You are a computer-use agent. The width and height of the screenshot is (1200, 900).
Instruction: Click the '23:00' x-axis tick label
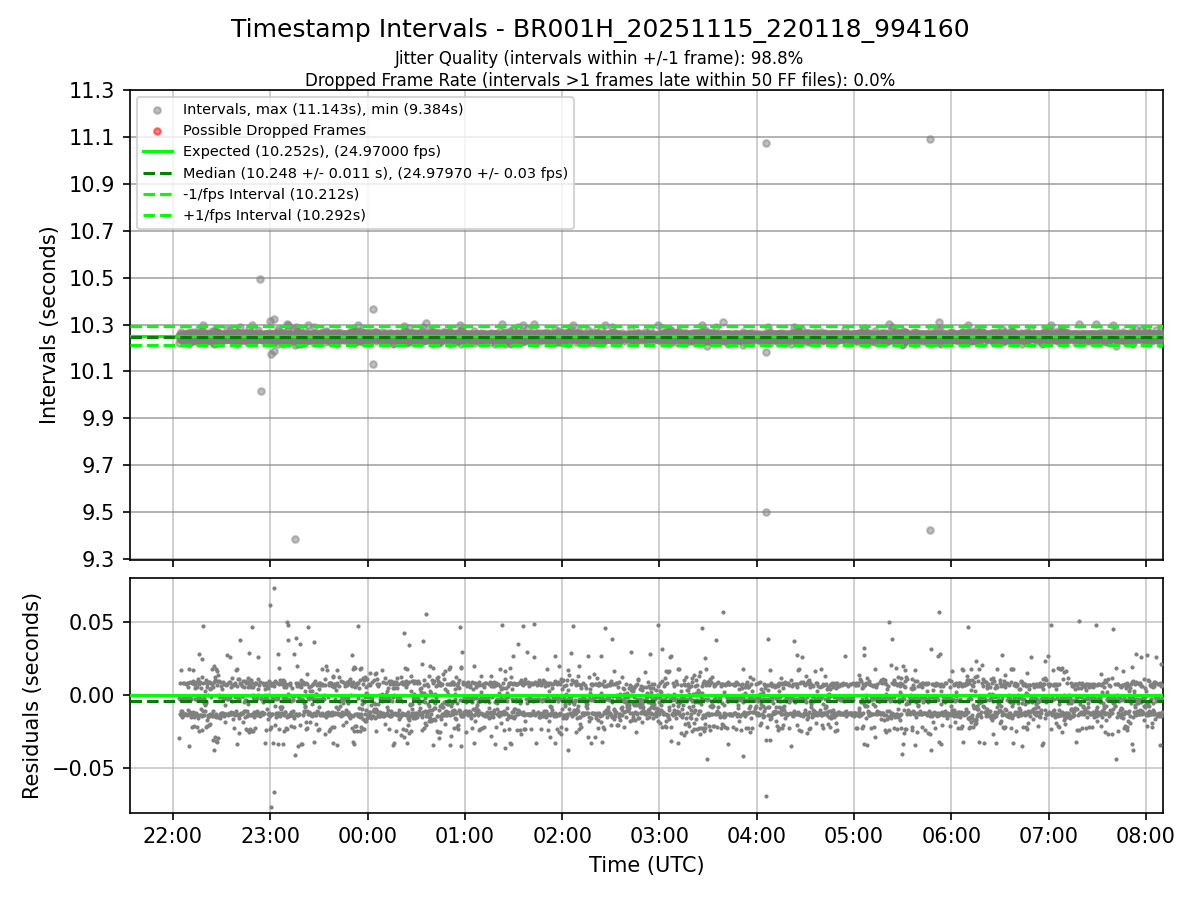[x=270, y=834]
